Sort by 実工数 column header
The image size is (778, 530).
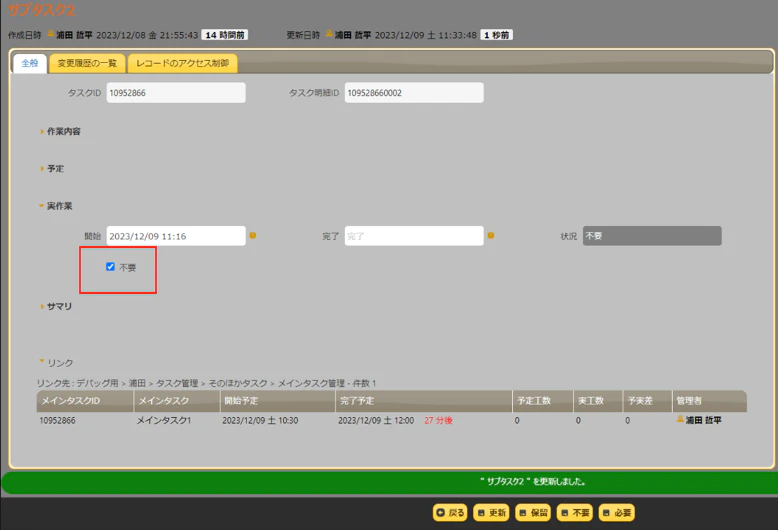coord(598,401)
